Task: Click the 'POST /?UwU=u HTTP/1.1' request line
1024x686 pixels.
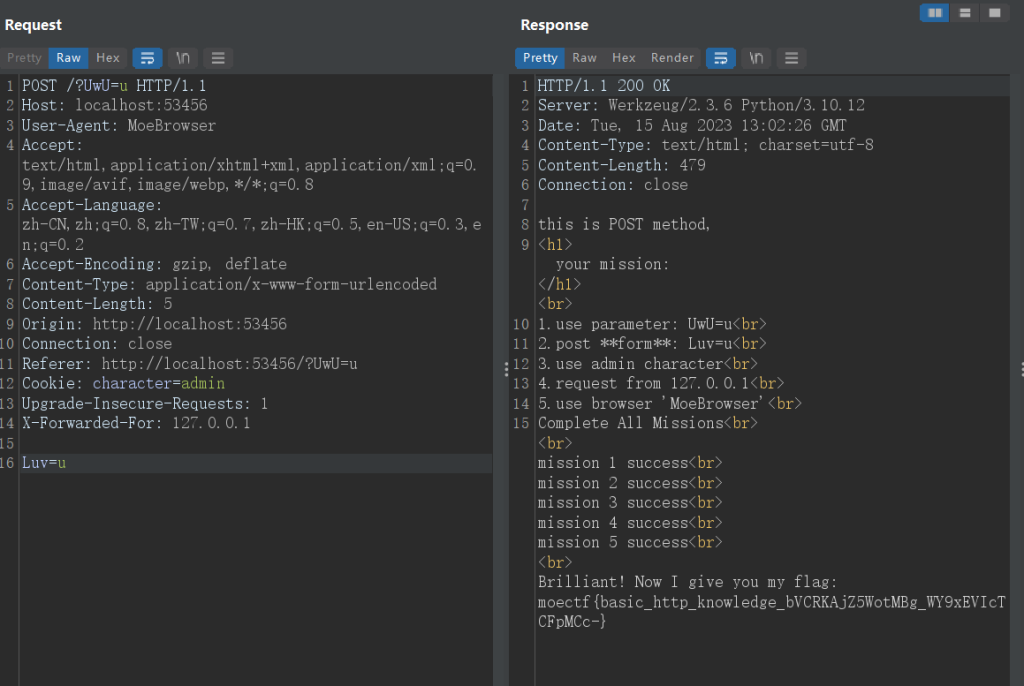Action: (114, 86)
